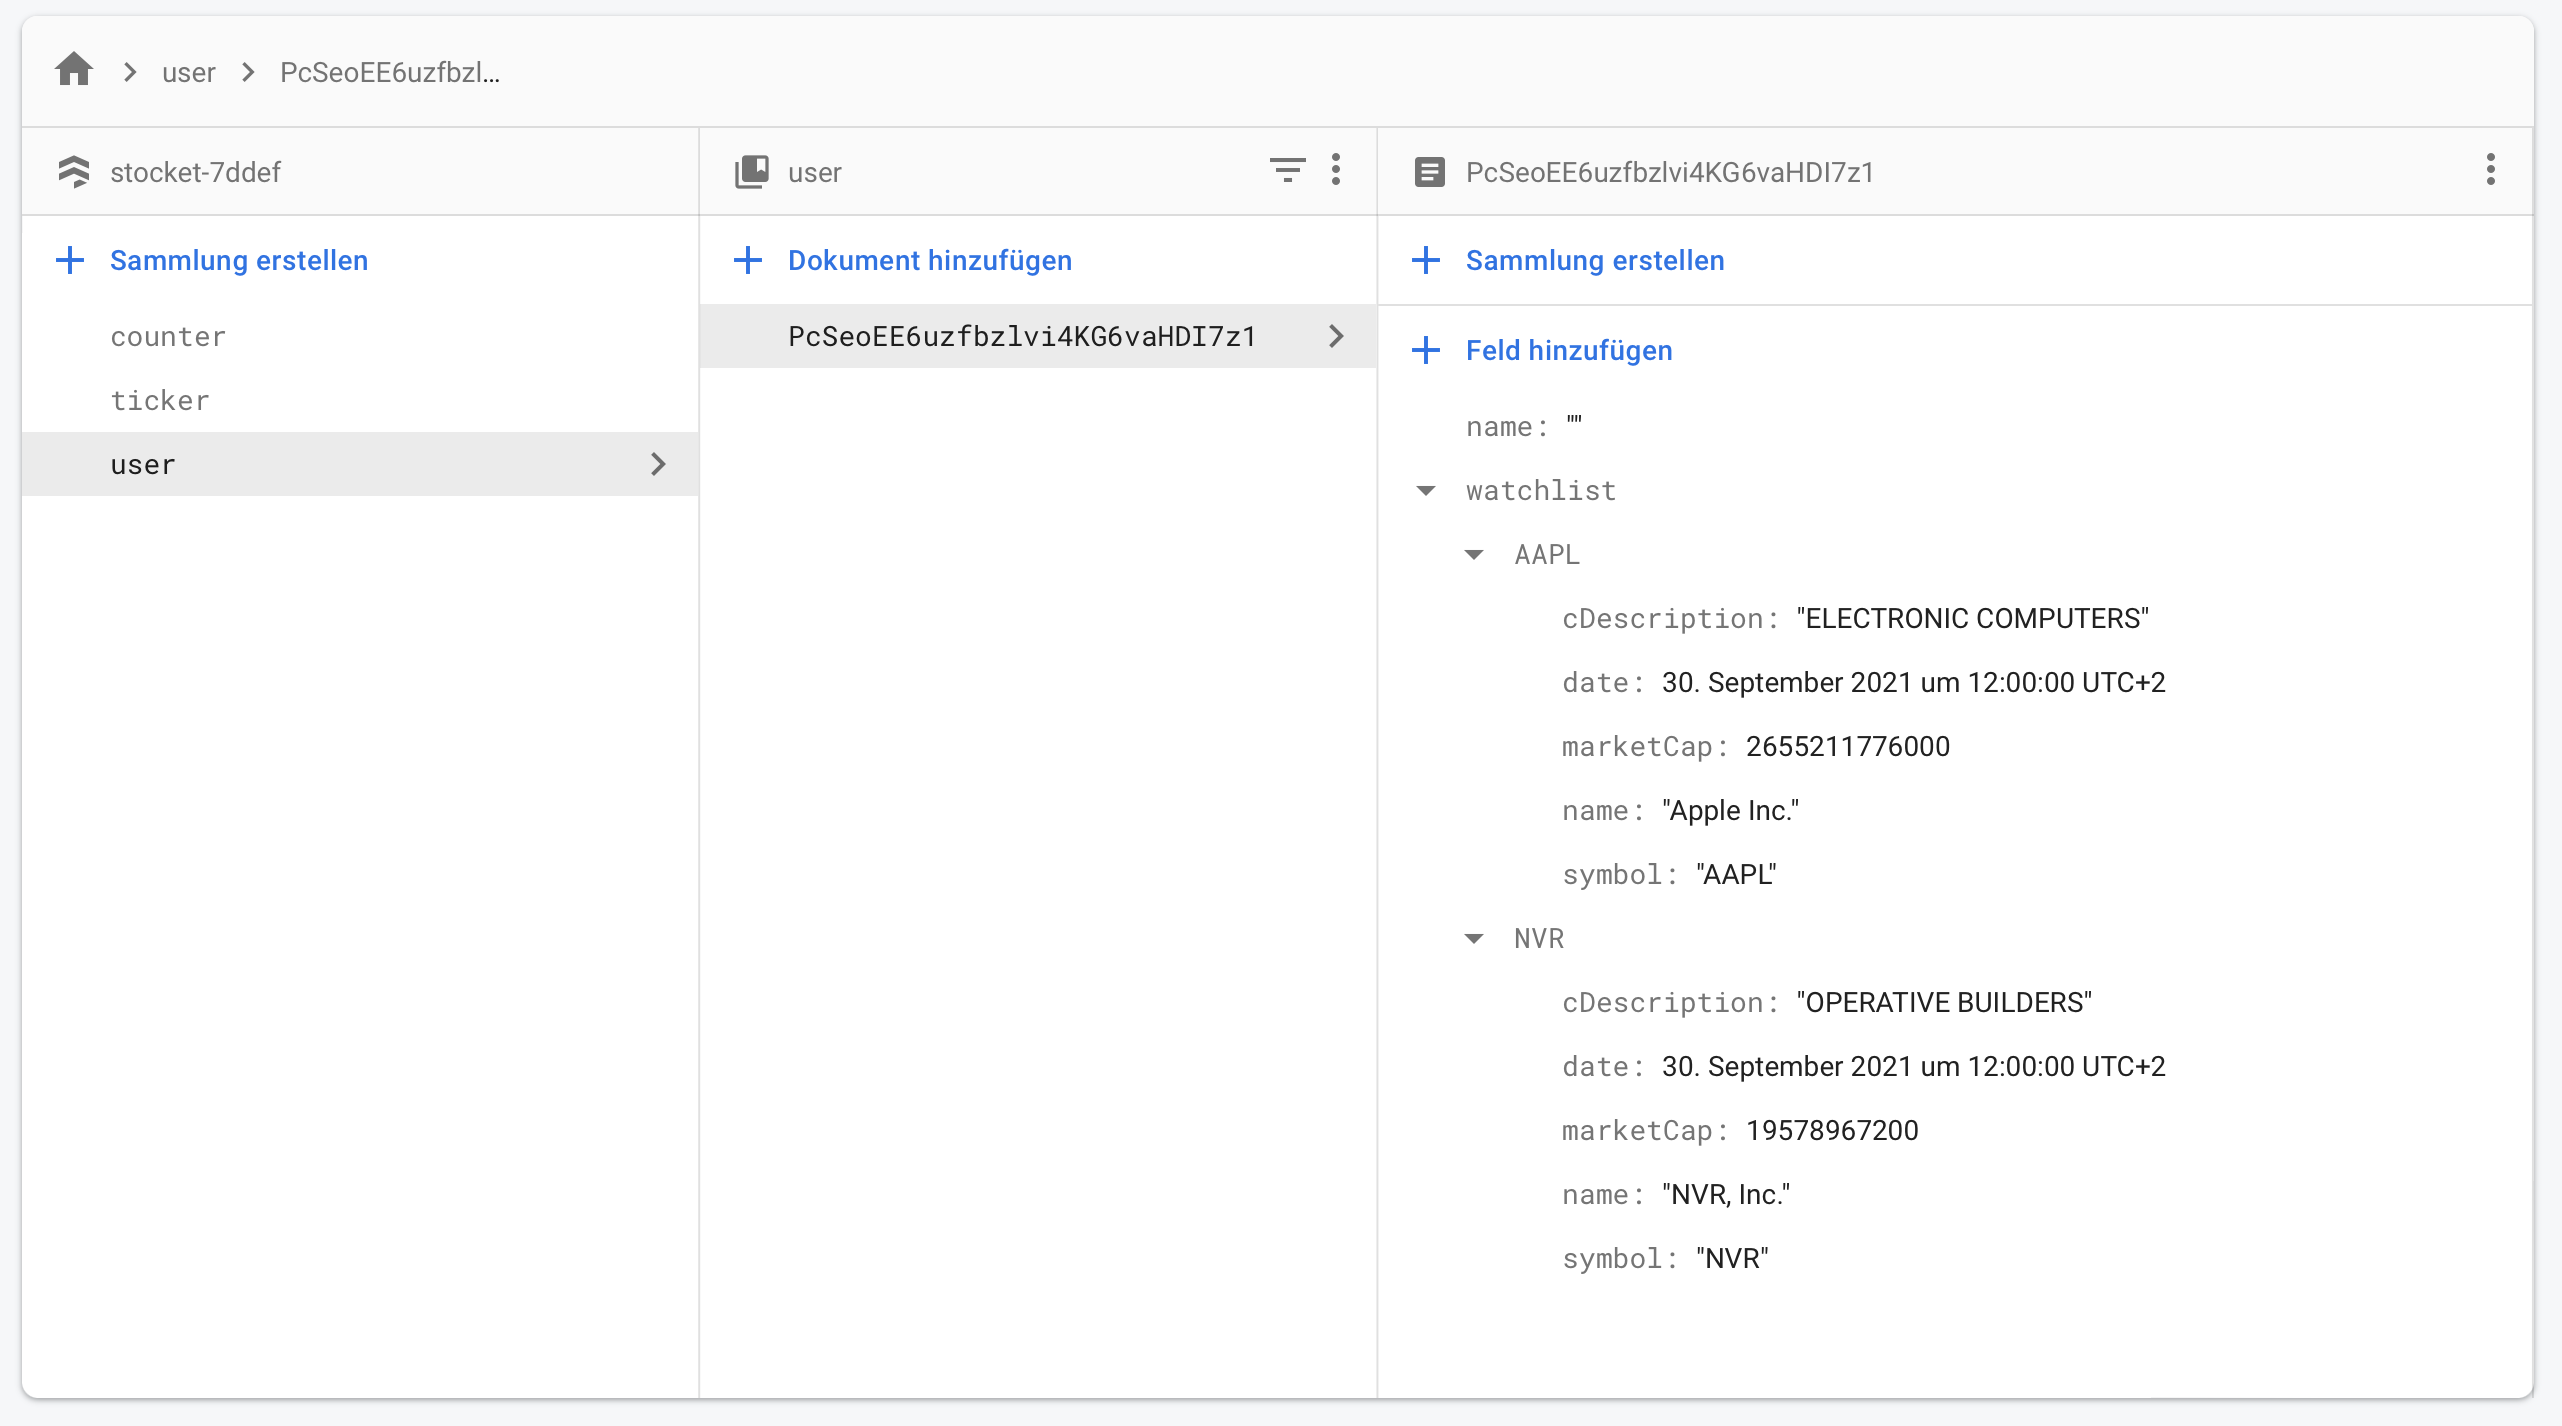The width and height of the screenshot is (2562, 1426).
Task: Toggle expand arrow on user collection
Action: point(660,465)
